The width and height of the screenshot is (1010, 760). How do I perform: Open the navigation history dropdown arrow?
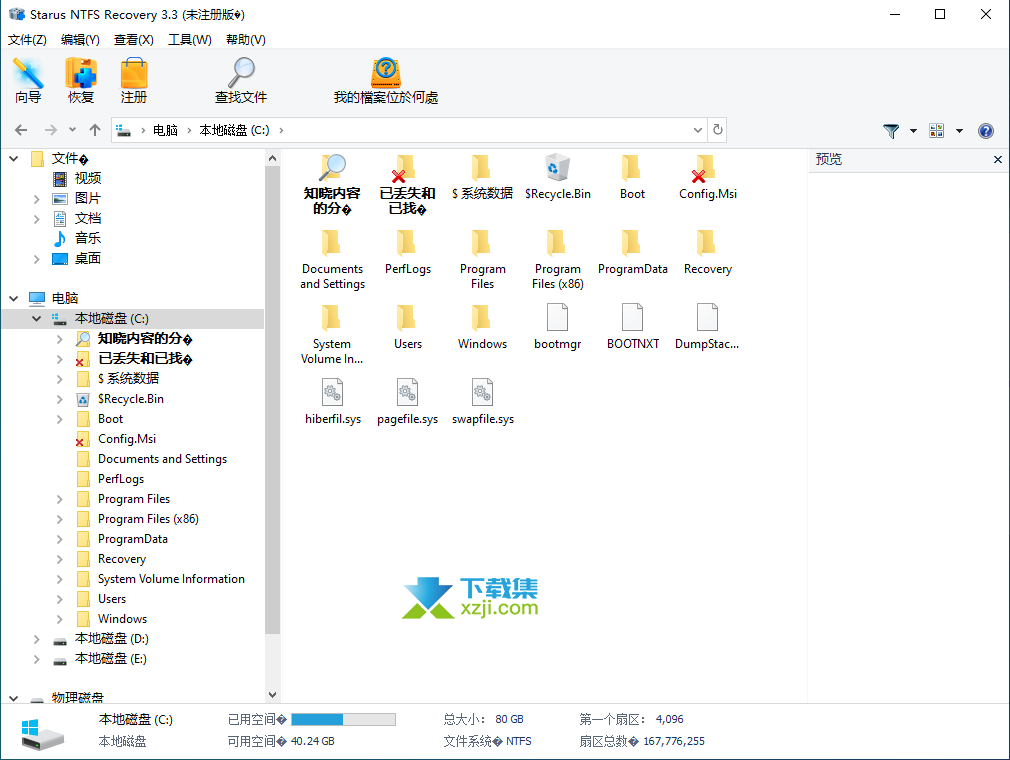click(73, 130)
